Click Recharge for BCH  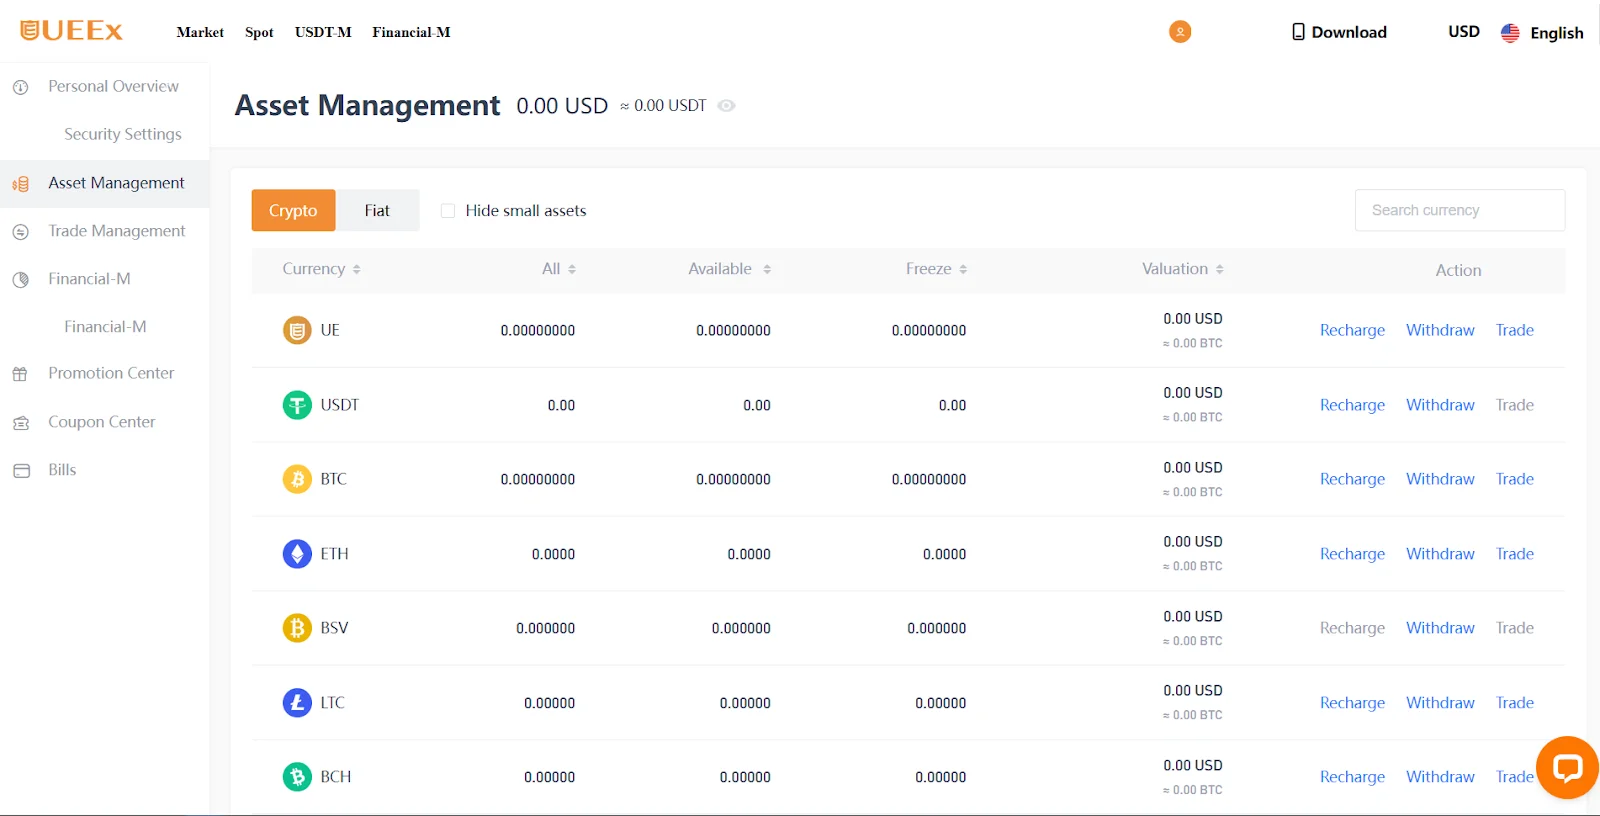tap(1352, 777)
